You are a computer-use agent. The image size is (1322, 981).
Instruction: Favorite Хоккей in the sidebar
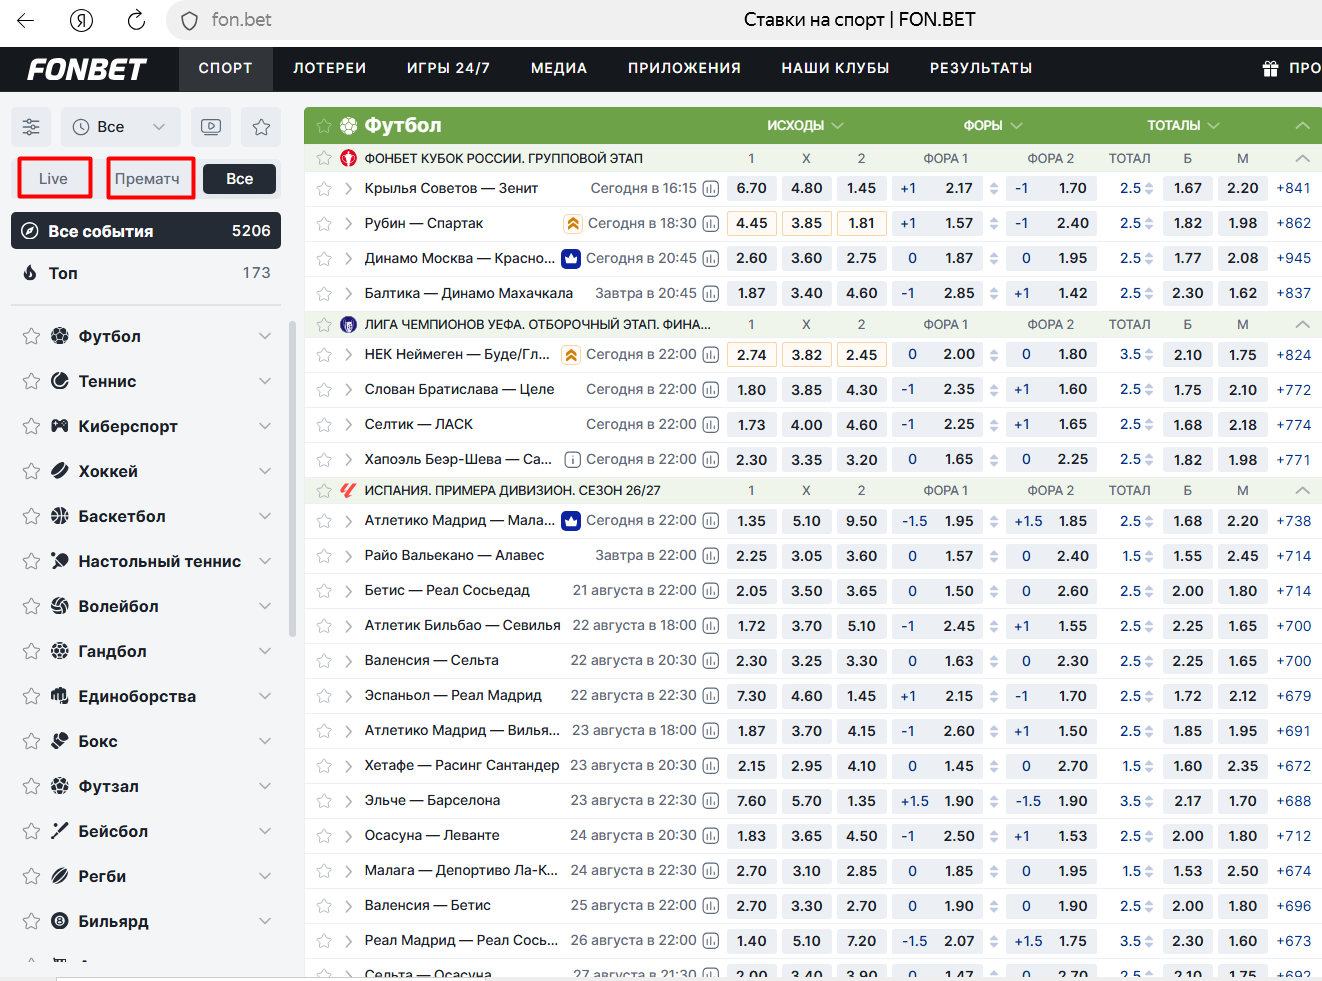[x=31, y=471]
